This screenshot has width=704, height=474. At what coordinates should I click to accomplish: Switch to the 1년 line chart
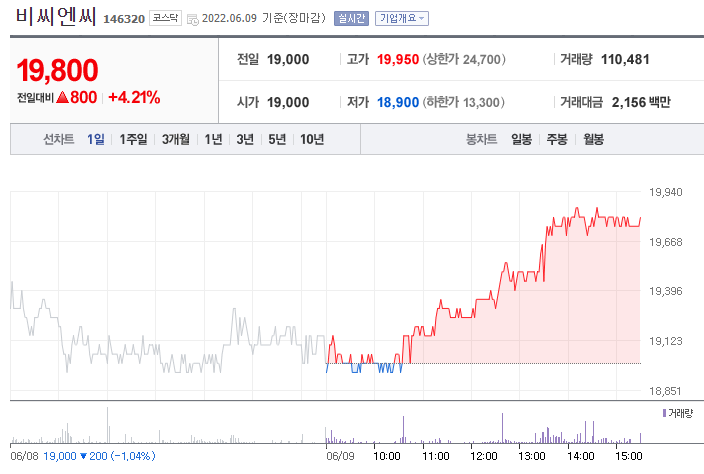pyautogui.click(x=213, y=139)
